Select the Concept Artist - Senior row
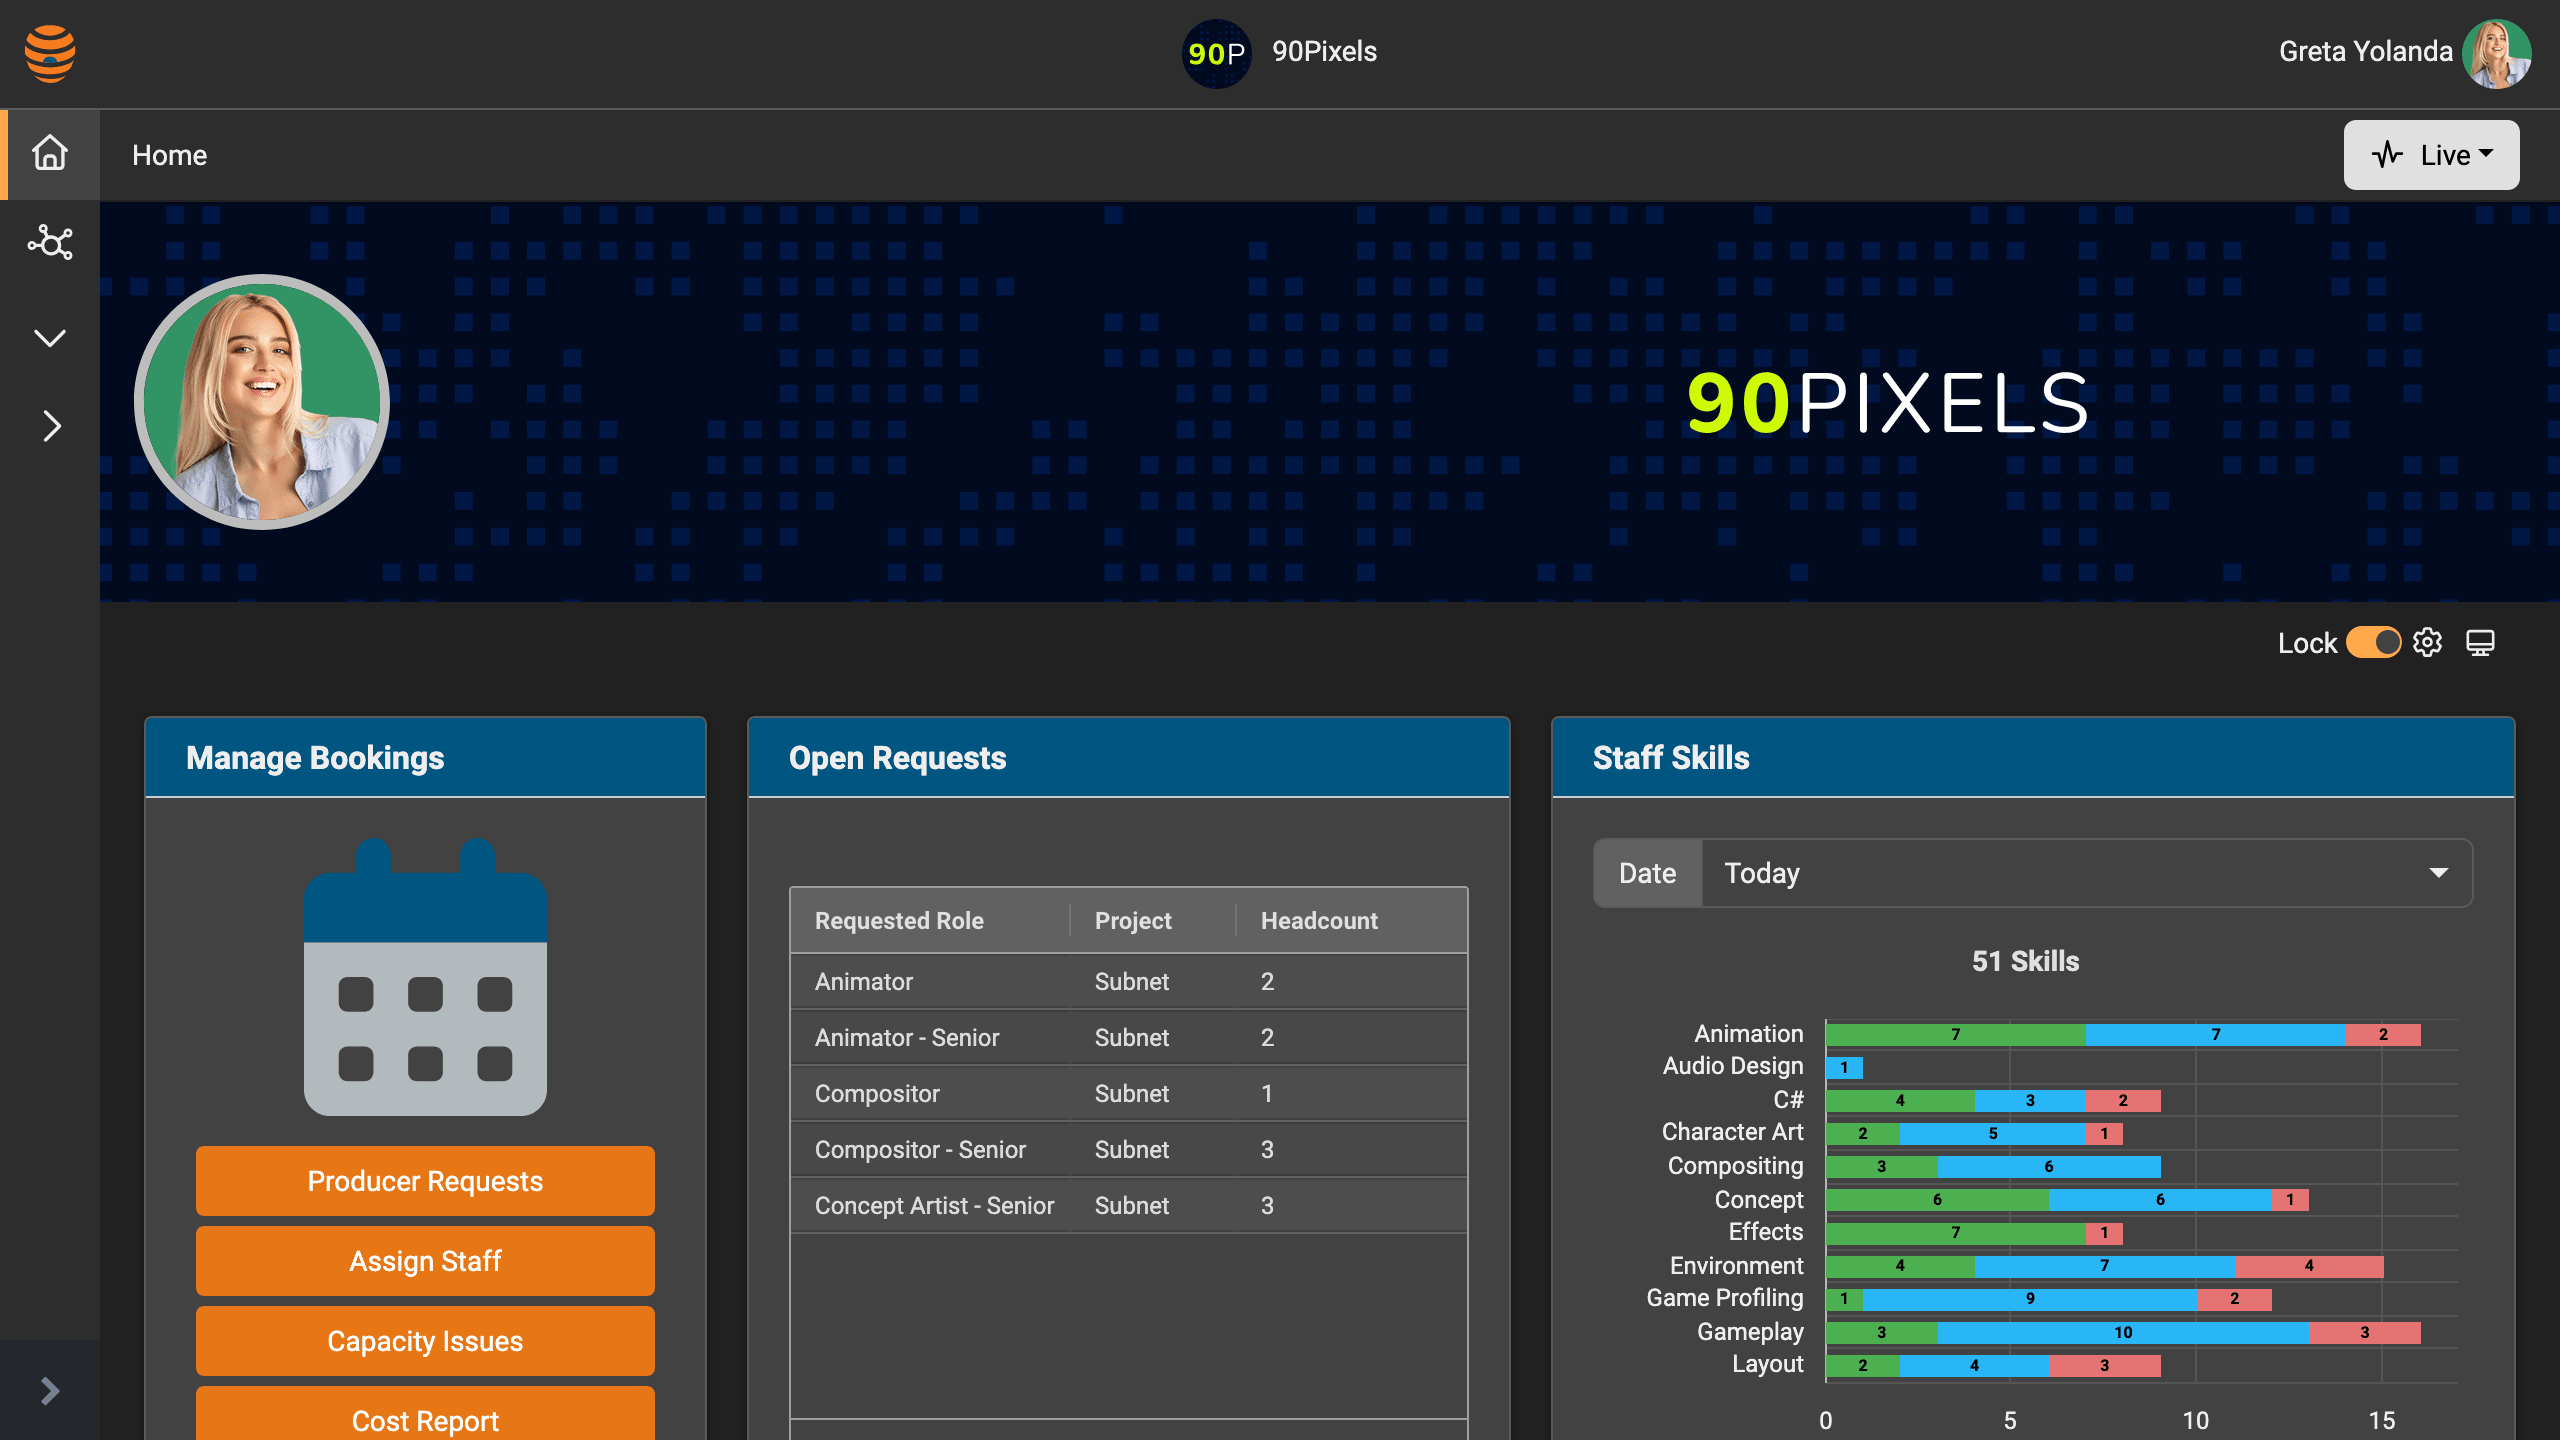 [x=1129, y=1205]
